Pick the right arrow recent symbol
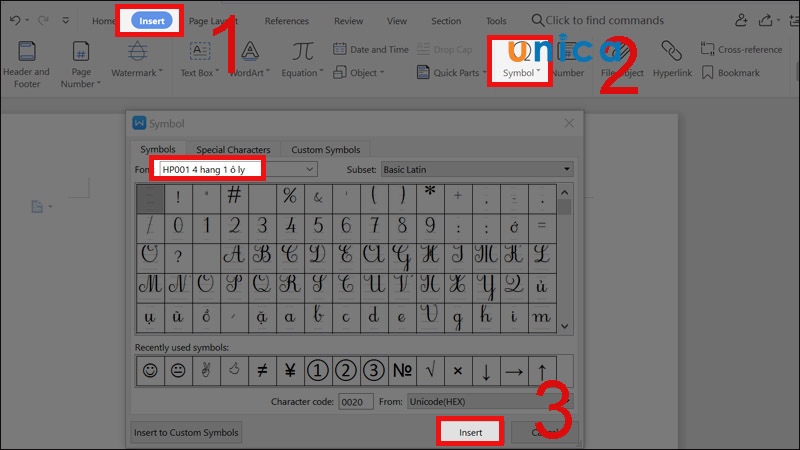This screenshot has width=800, height=450. click(x=514, y=370)
